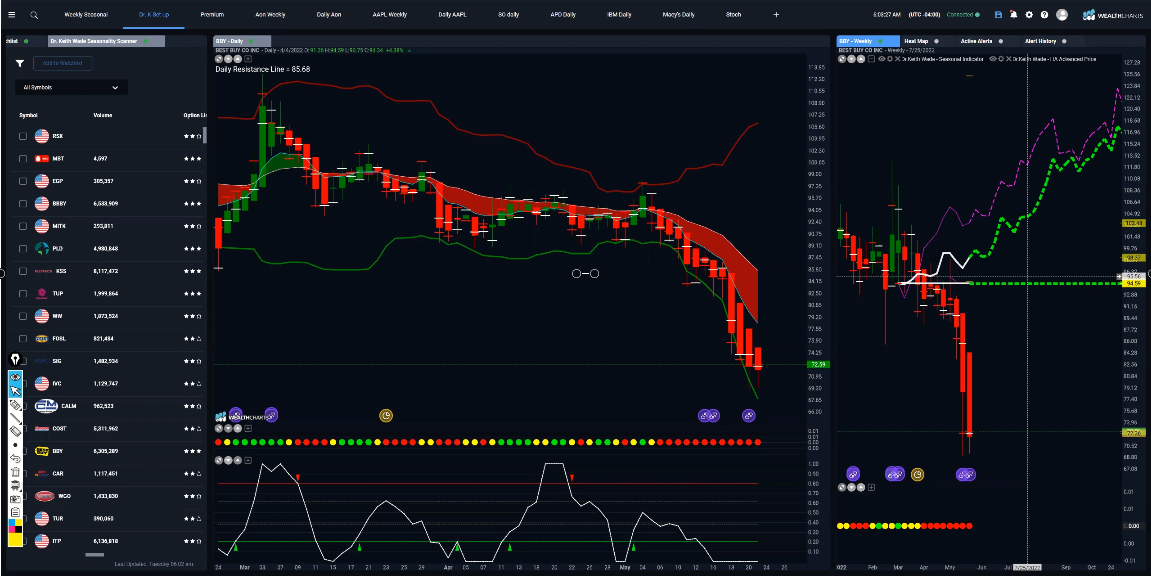Expand the weekly lower pane plus button
The height and width of the screenshot is (576, 1151).
click(x=870, y=486)
